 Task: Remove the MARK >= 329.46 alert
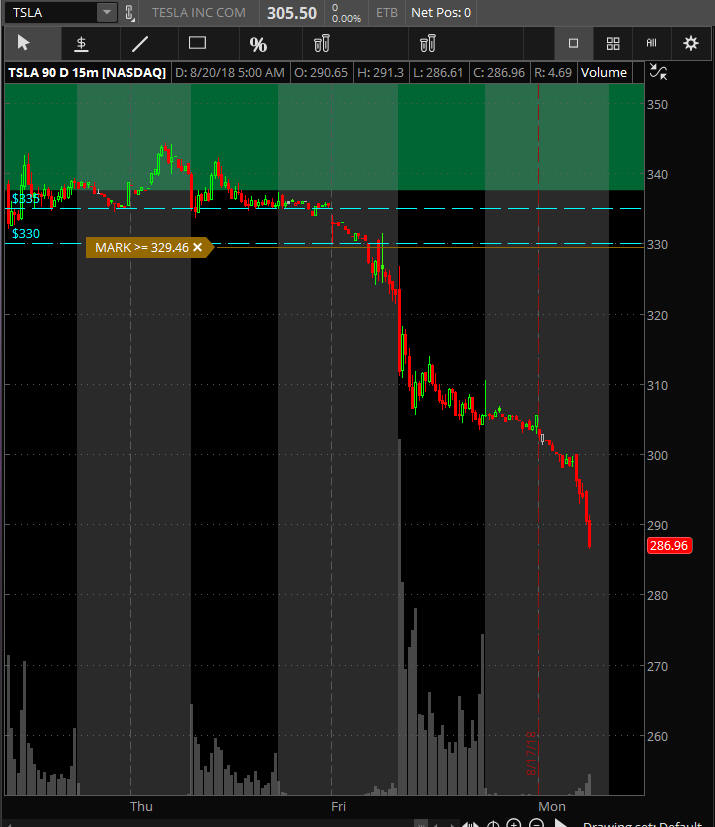point(198,247)
